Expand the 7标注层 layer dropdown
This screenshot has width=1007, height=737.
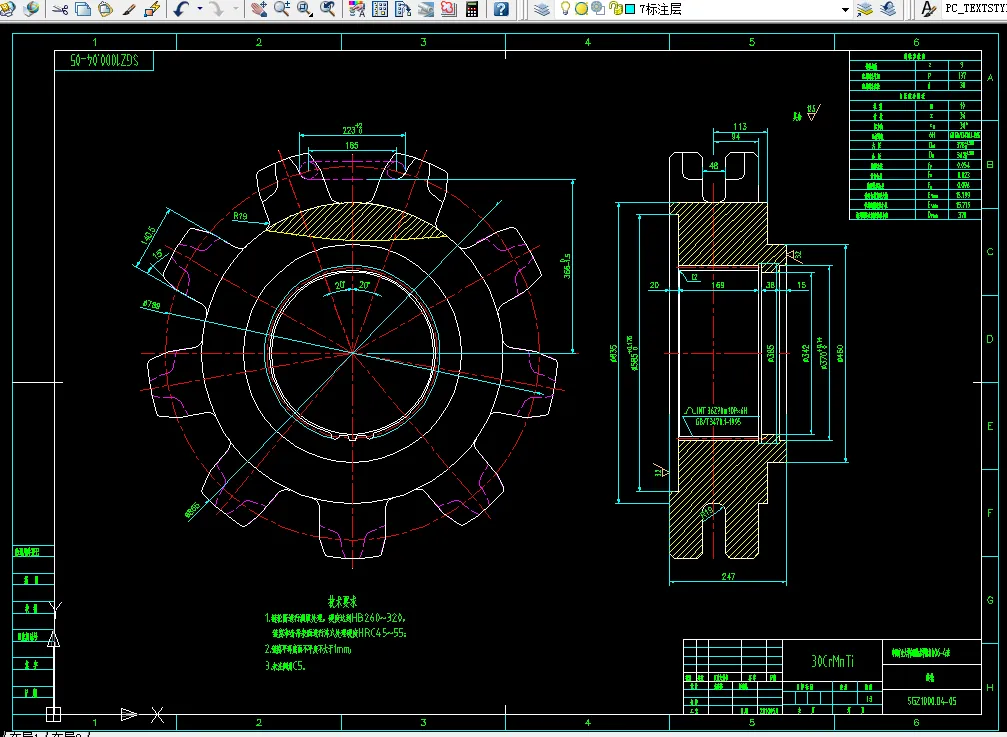coord(845,9)
